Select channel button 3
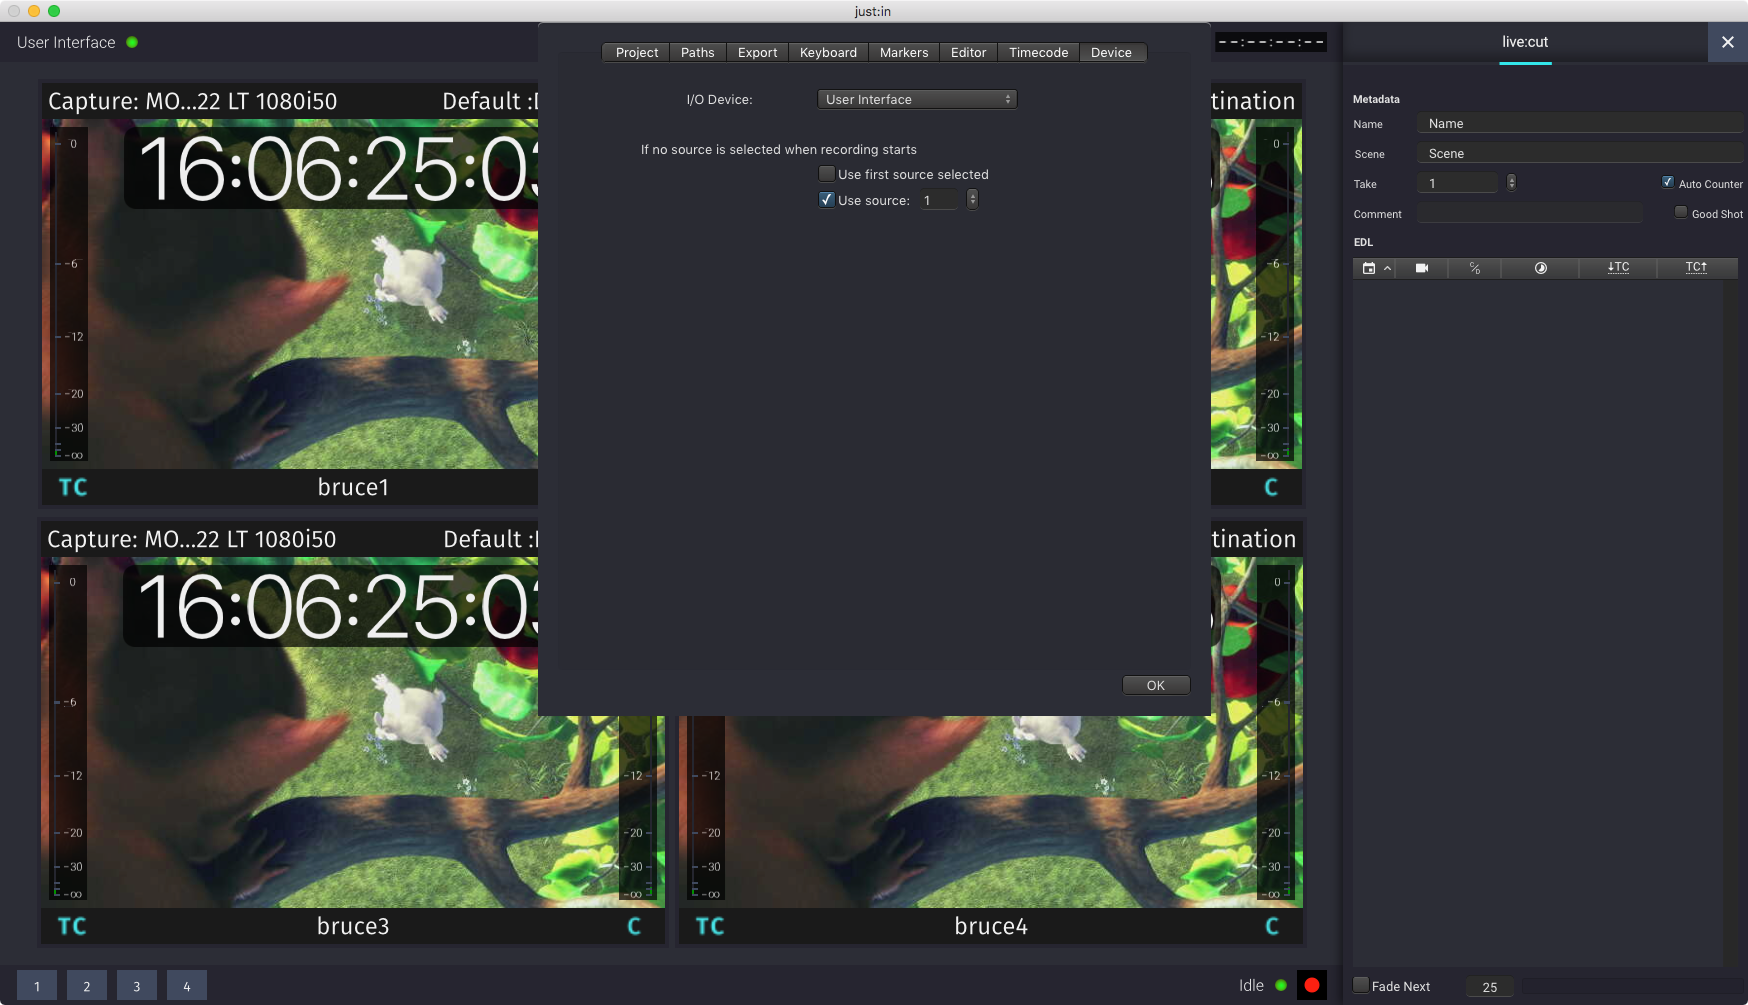This screenshot has height=1005, width=1748. pos(137,985)
